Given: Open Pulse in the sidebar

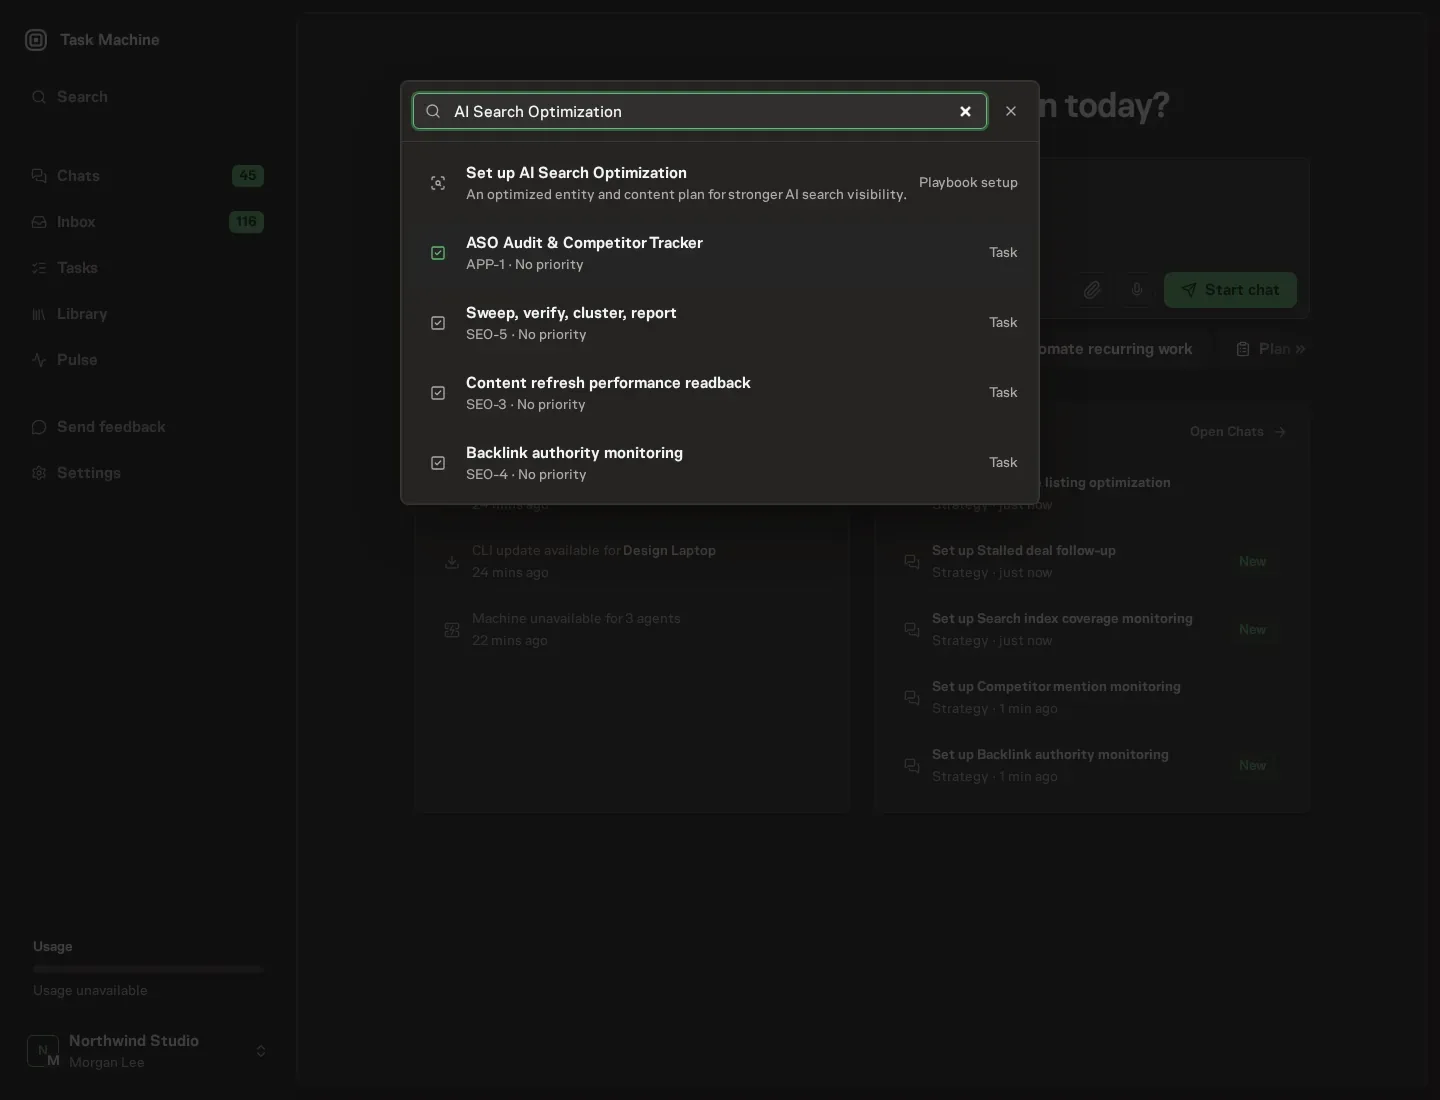Looking at the screenshot, I should (148, 360).
